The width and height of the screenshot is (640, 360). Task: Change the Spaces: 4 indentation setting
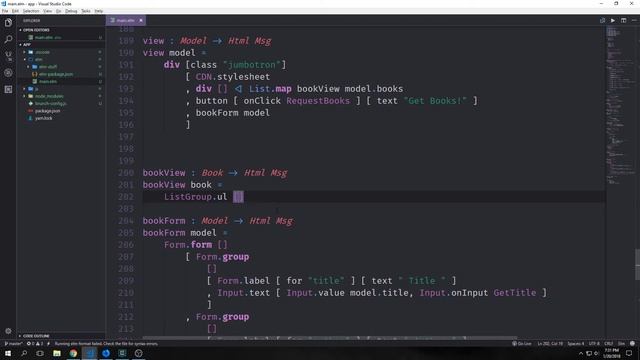click(x=576, y=344)
